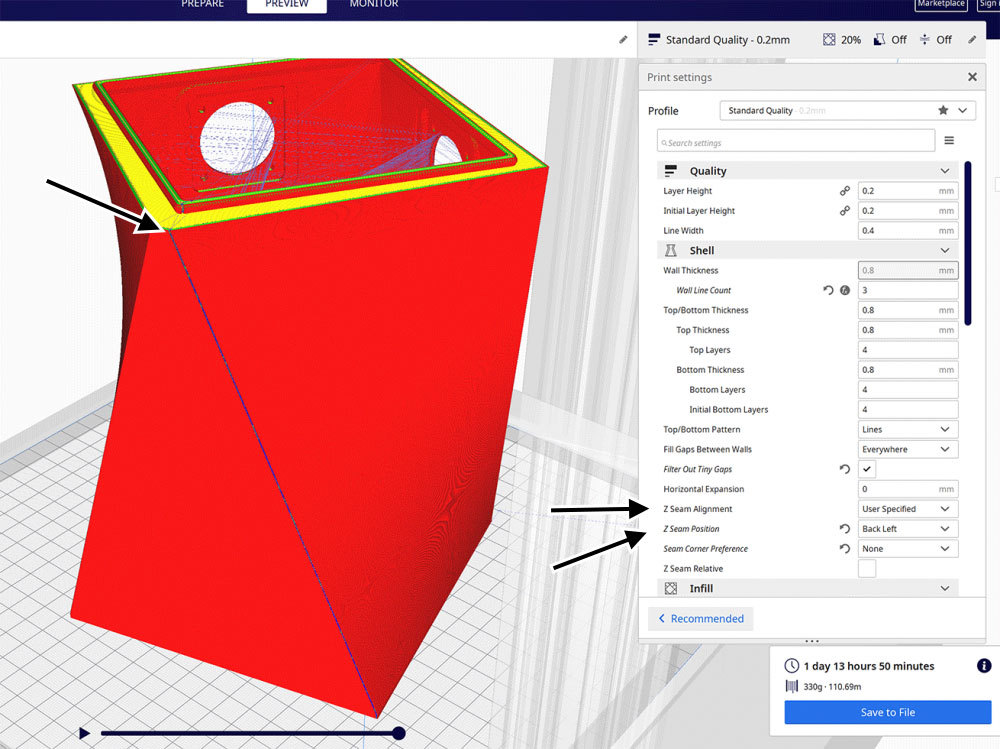Open the Seam Corner Preference dropdown
The image size is (1000, 749).
pyautogui.click(x=908, y=549)
